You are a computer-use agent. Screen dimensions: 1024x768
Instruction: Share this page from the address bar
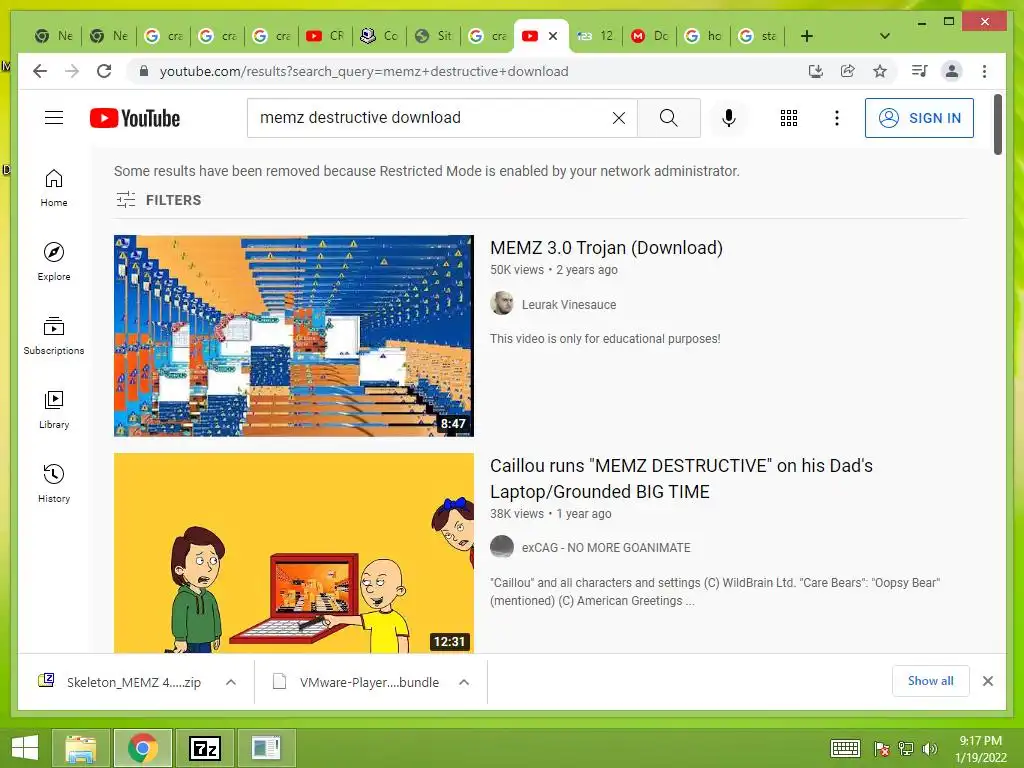848,71
